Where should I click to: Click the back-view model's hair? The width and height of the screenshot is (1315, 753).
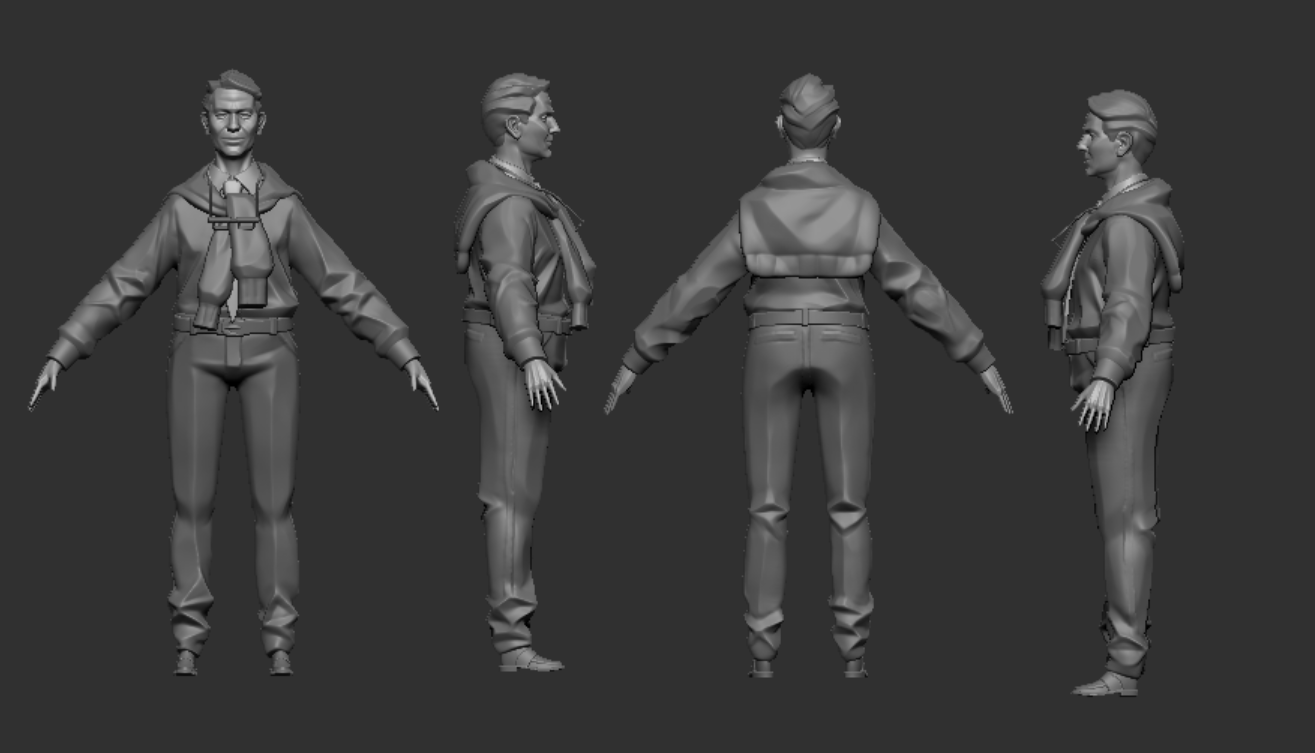[808, 110]
